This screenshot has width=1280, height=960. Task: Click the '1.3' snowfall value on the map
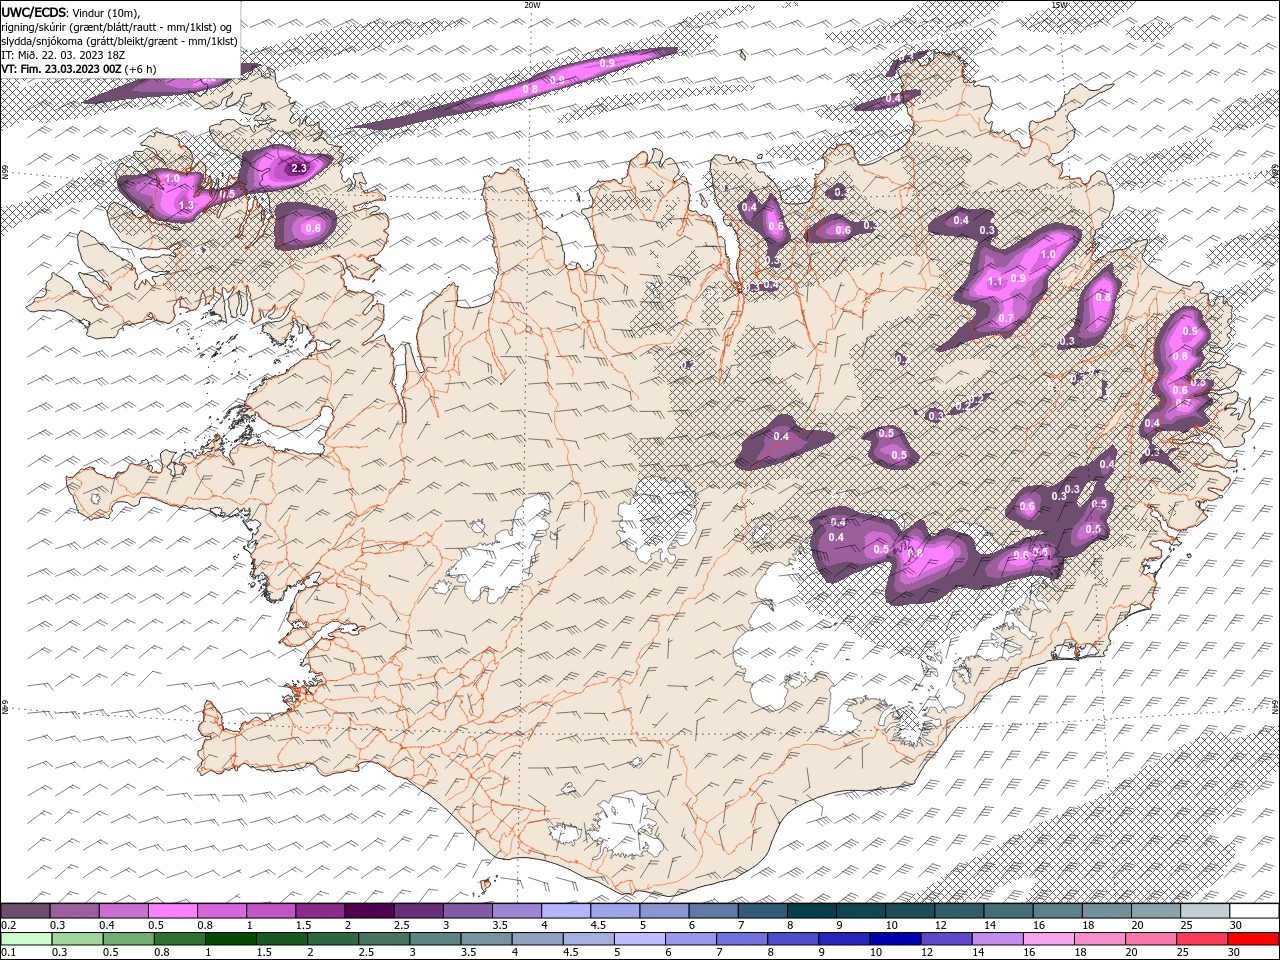[x=185, y=205]
